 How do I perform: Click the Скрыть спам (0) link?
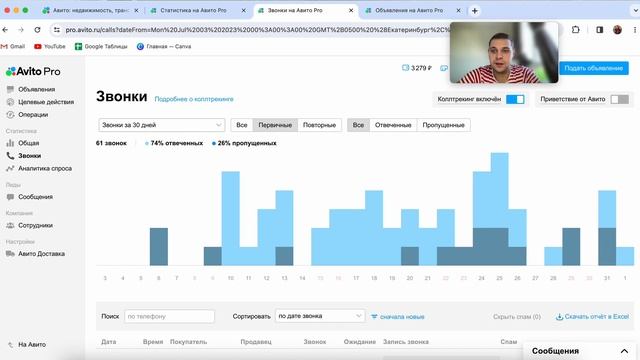point(517,317)
